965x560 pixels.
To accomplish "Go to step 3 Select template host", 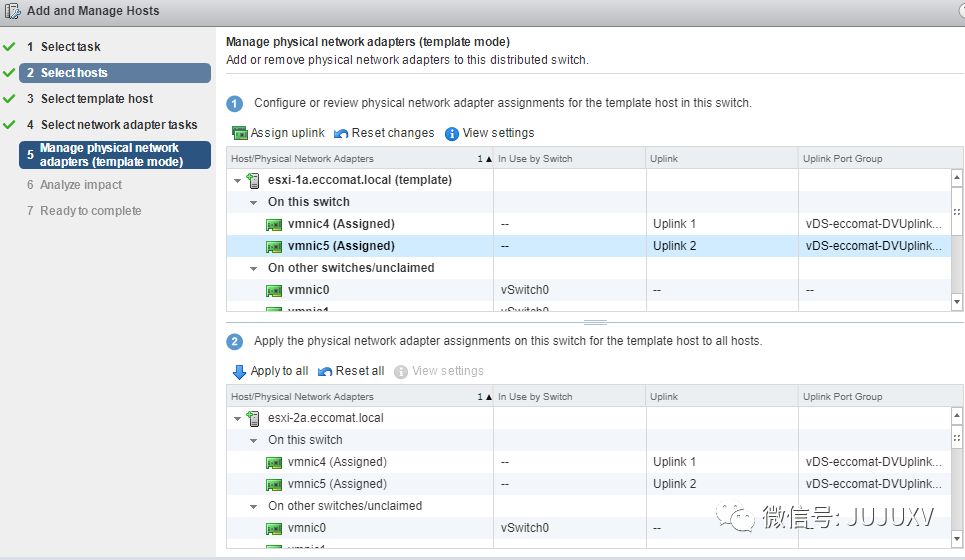I will pos(97,99).
